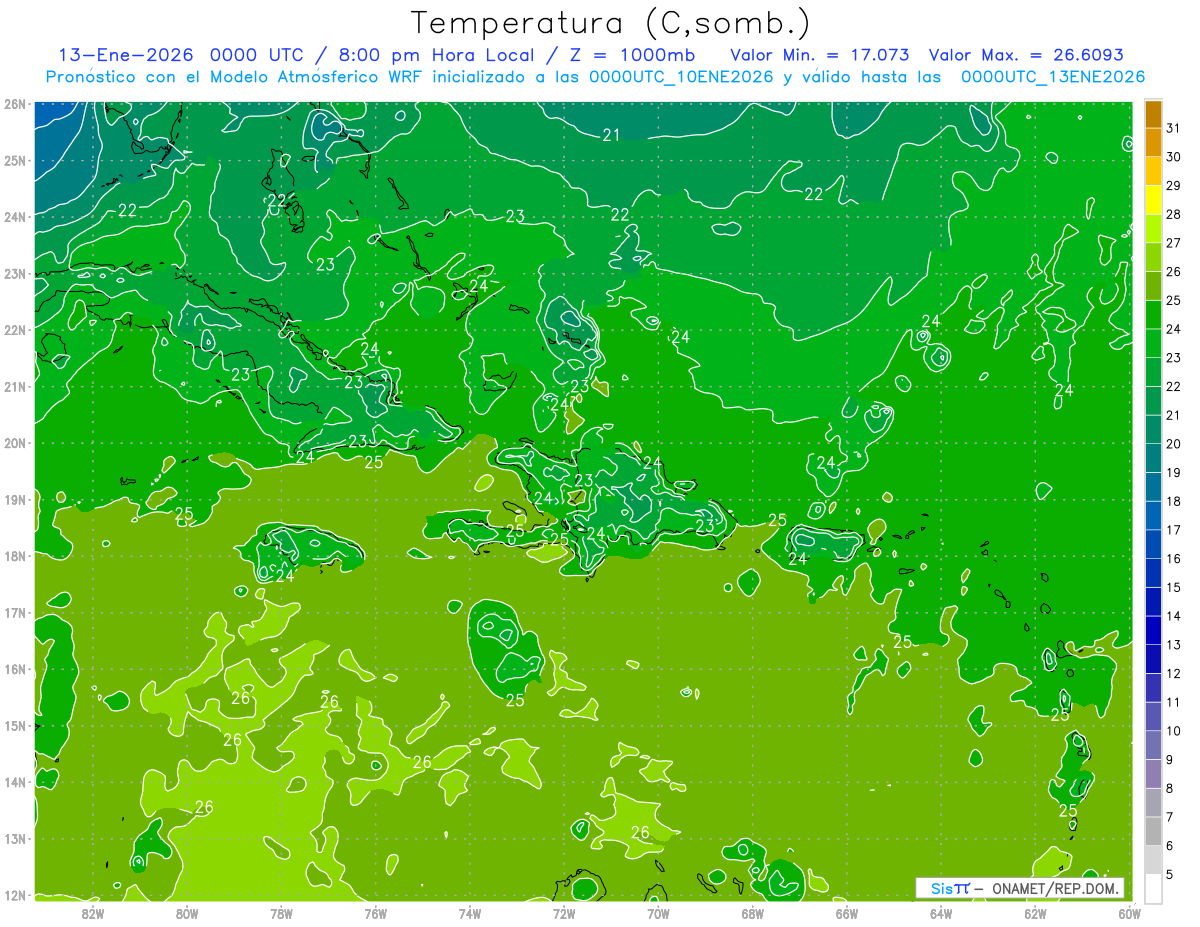Click the latitude label "20N"
1200x927 pixels.
point(14,442)
